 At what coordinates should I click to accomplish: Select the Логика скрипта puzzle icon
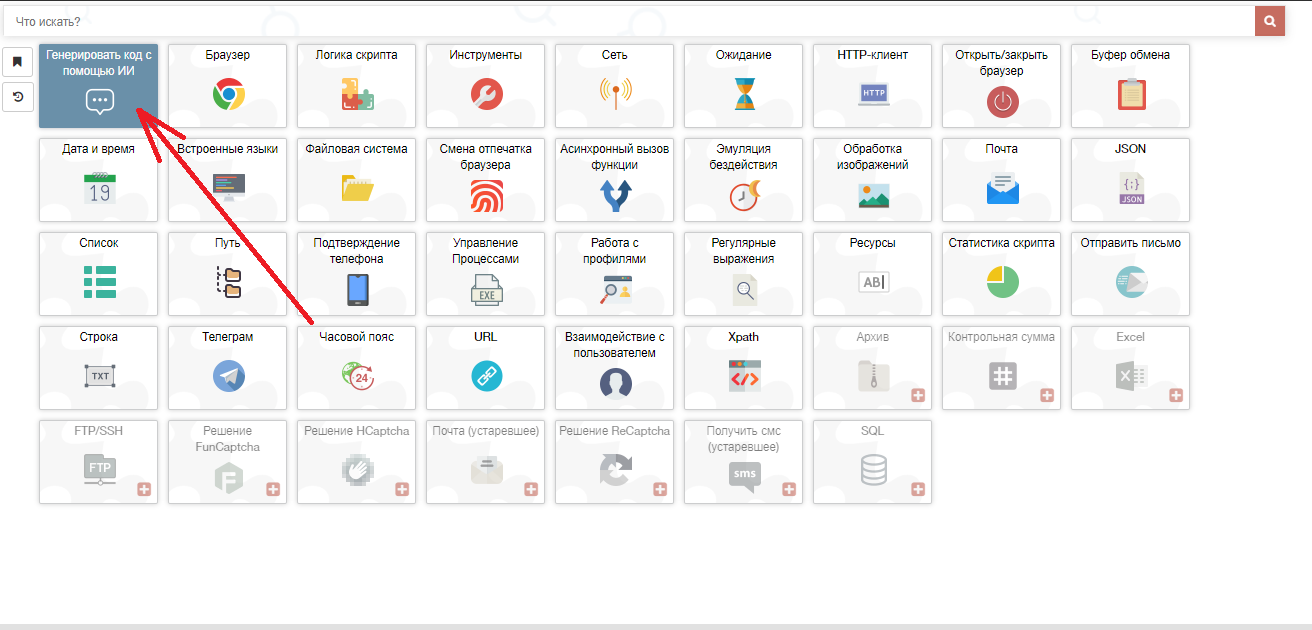tap(357, 94)
